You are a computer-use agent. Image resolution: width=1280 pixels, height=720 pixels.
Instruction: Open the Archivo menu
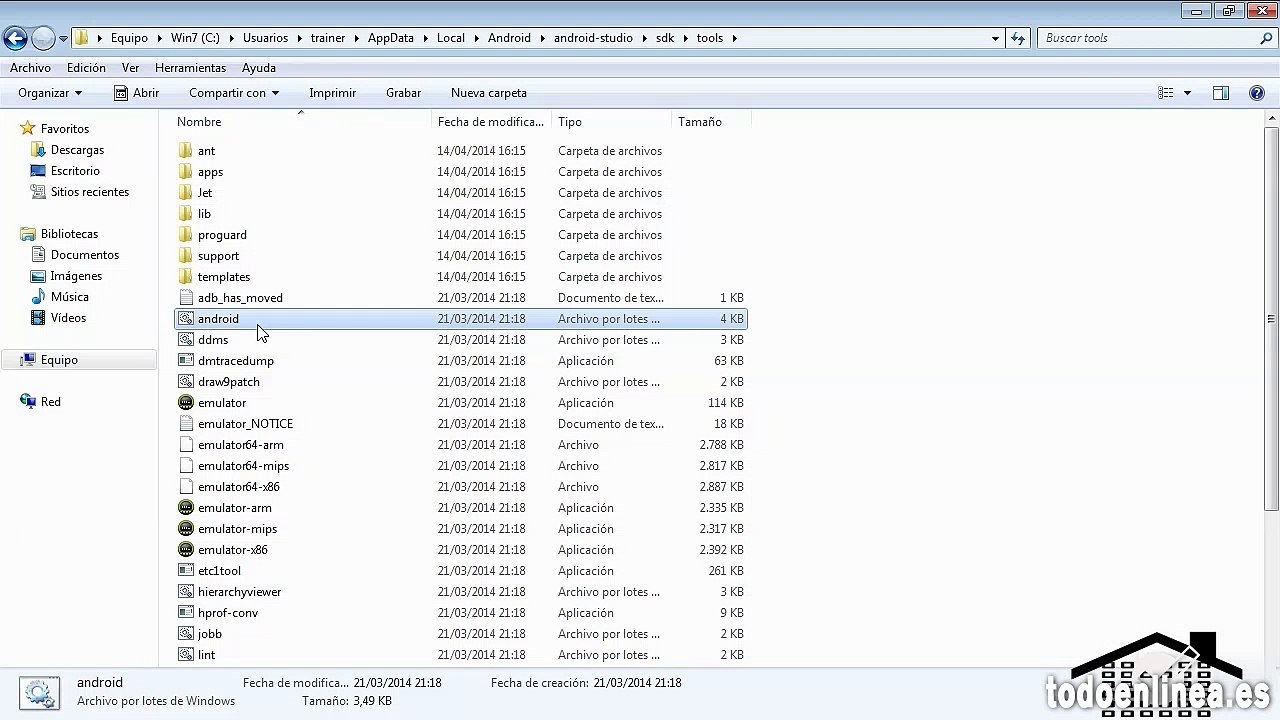(x=30, y=68)
